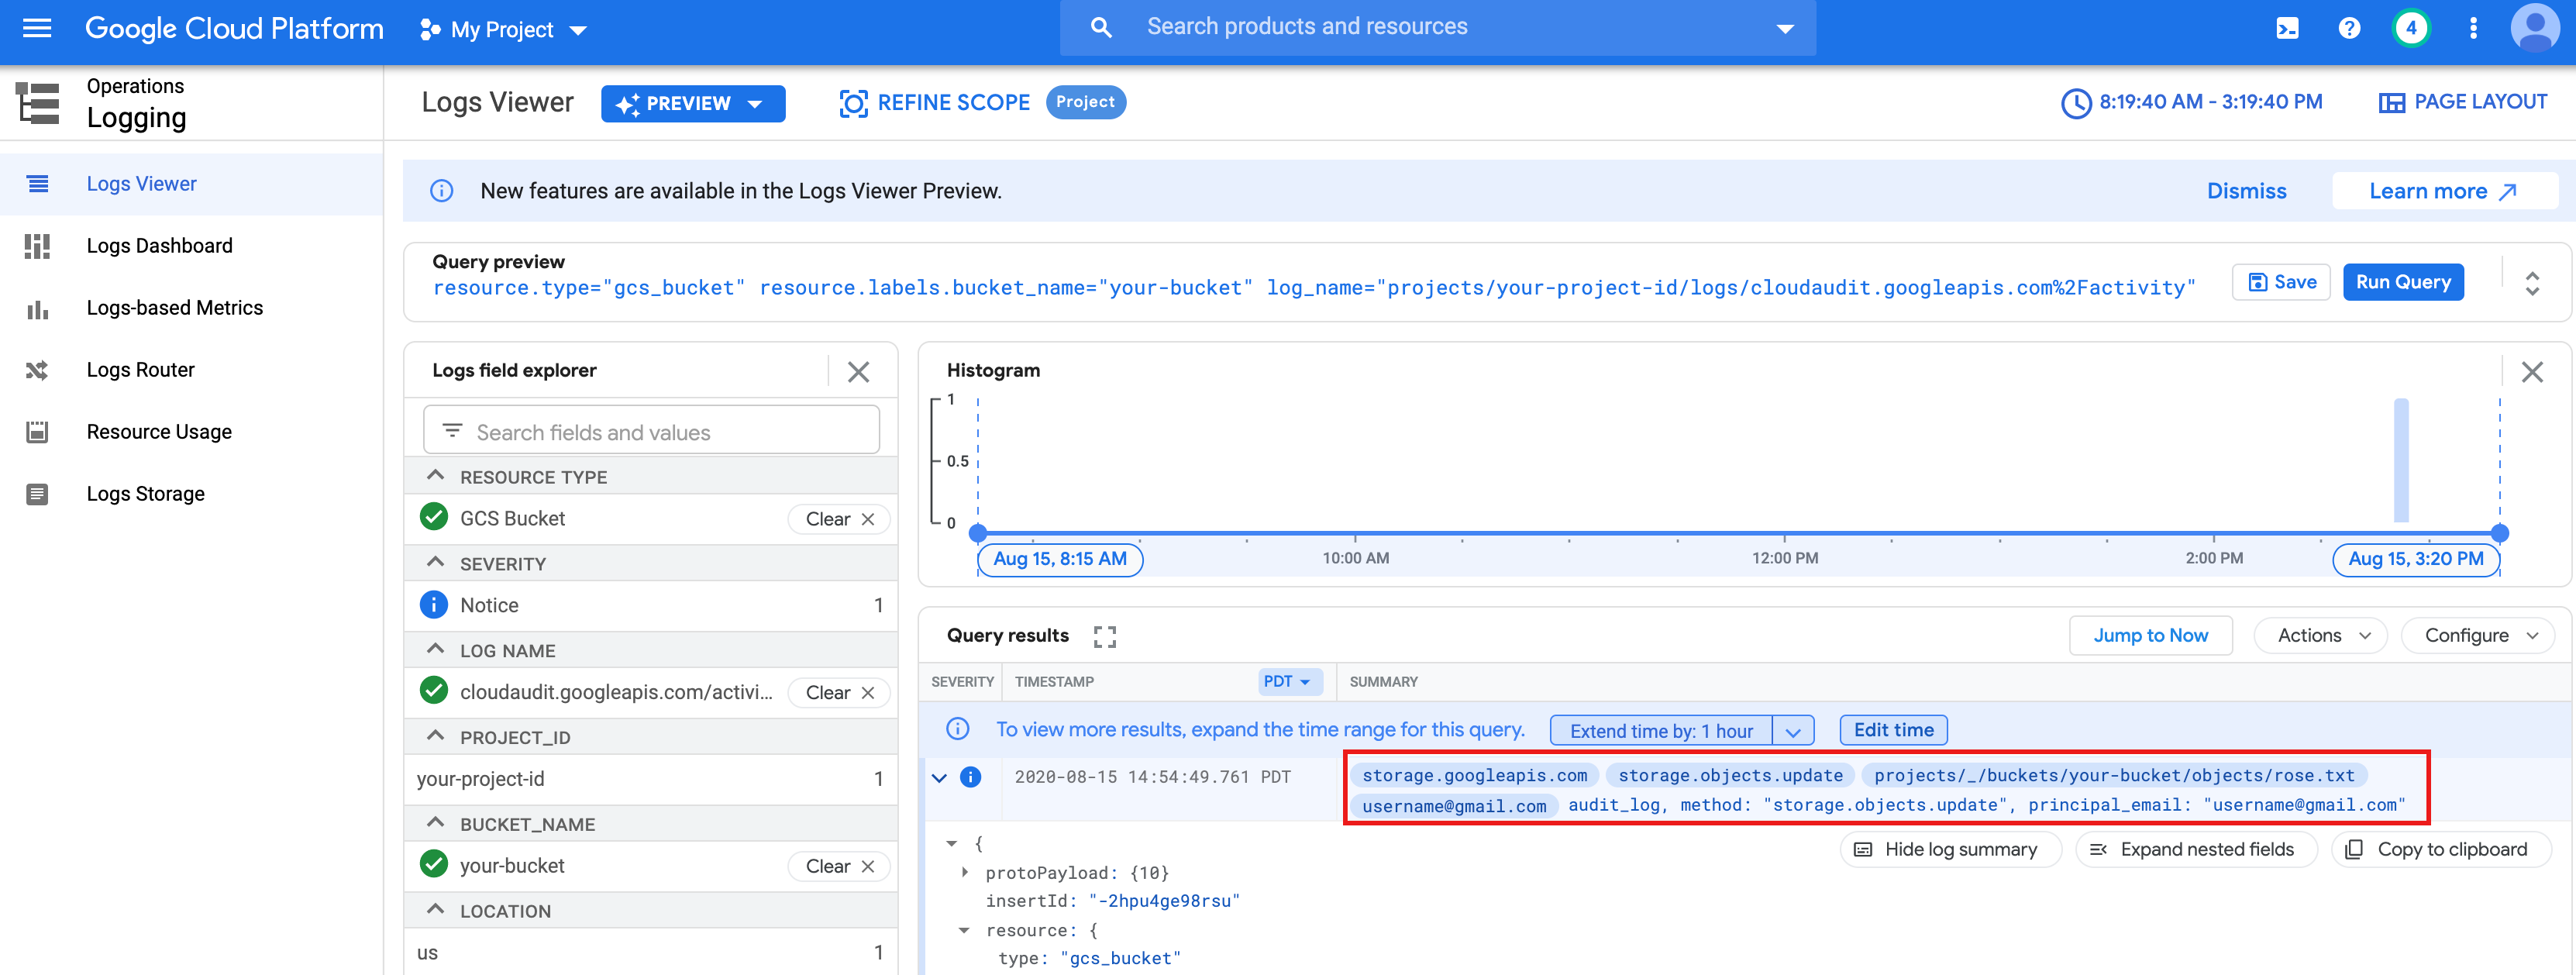
Task: Open the hamburger navigation menu
Action: pos(37,29)
